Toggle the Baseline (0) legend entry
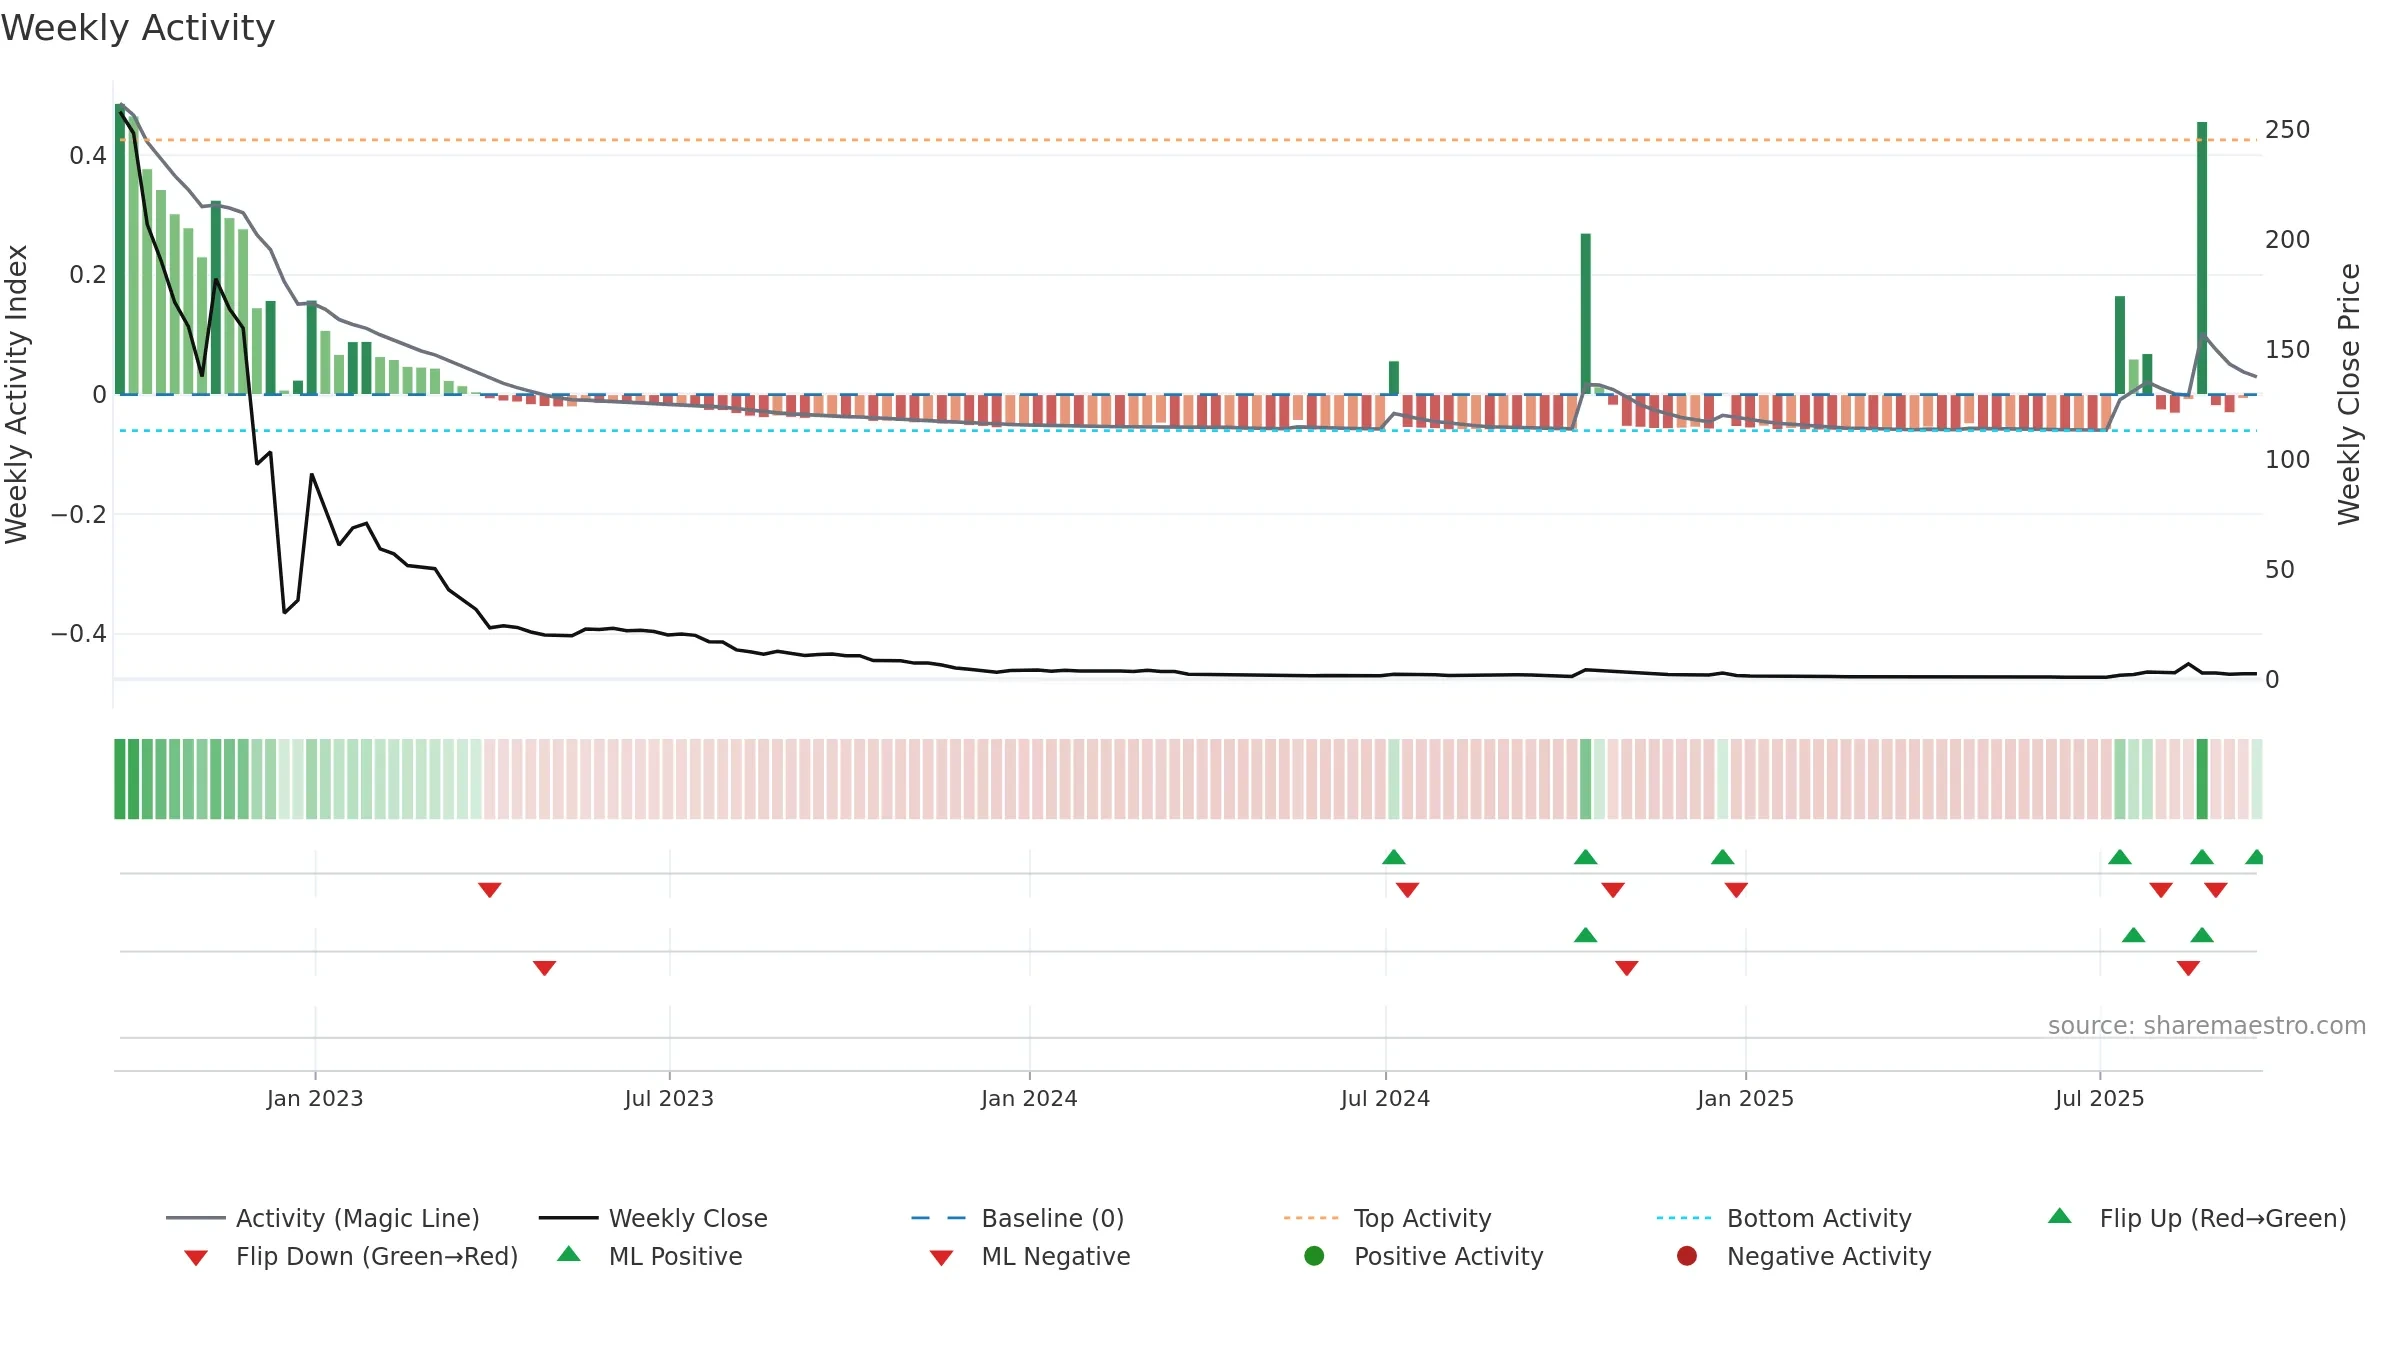This screenshot has height=1350, width=2400. [x=1018, y=1218]
